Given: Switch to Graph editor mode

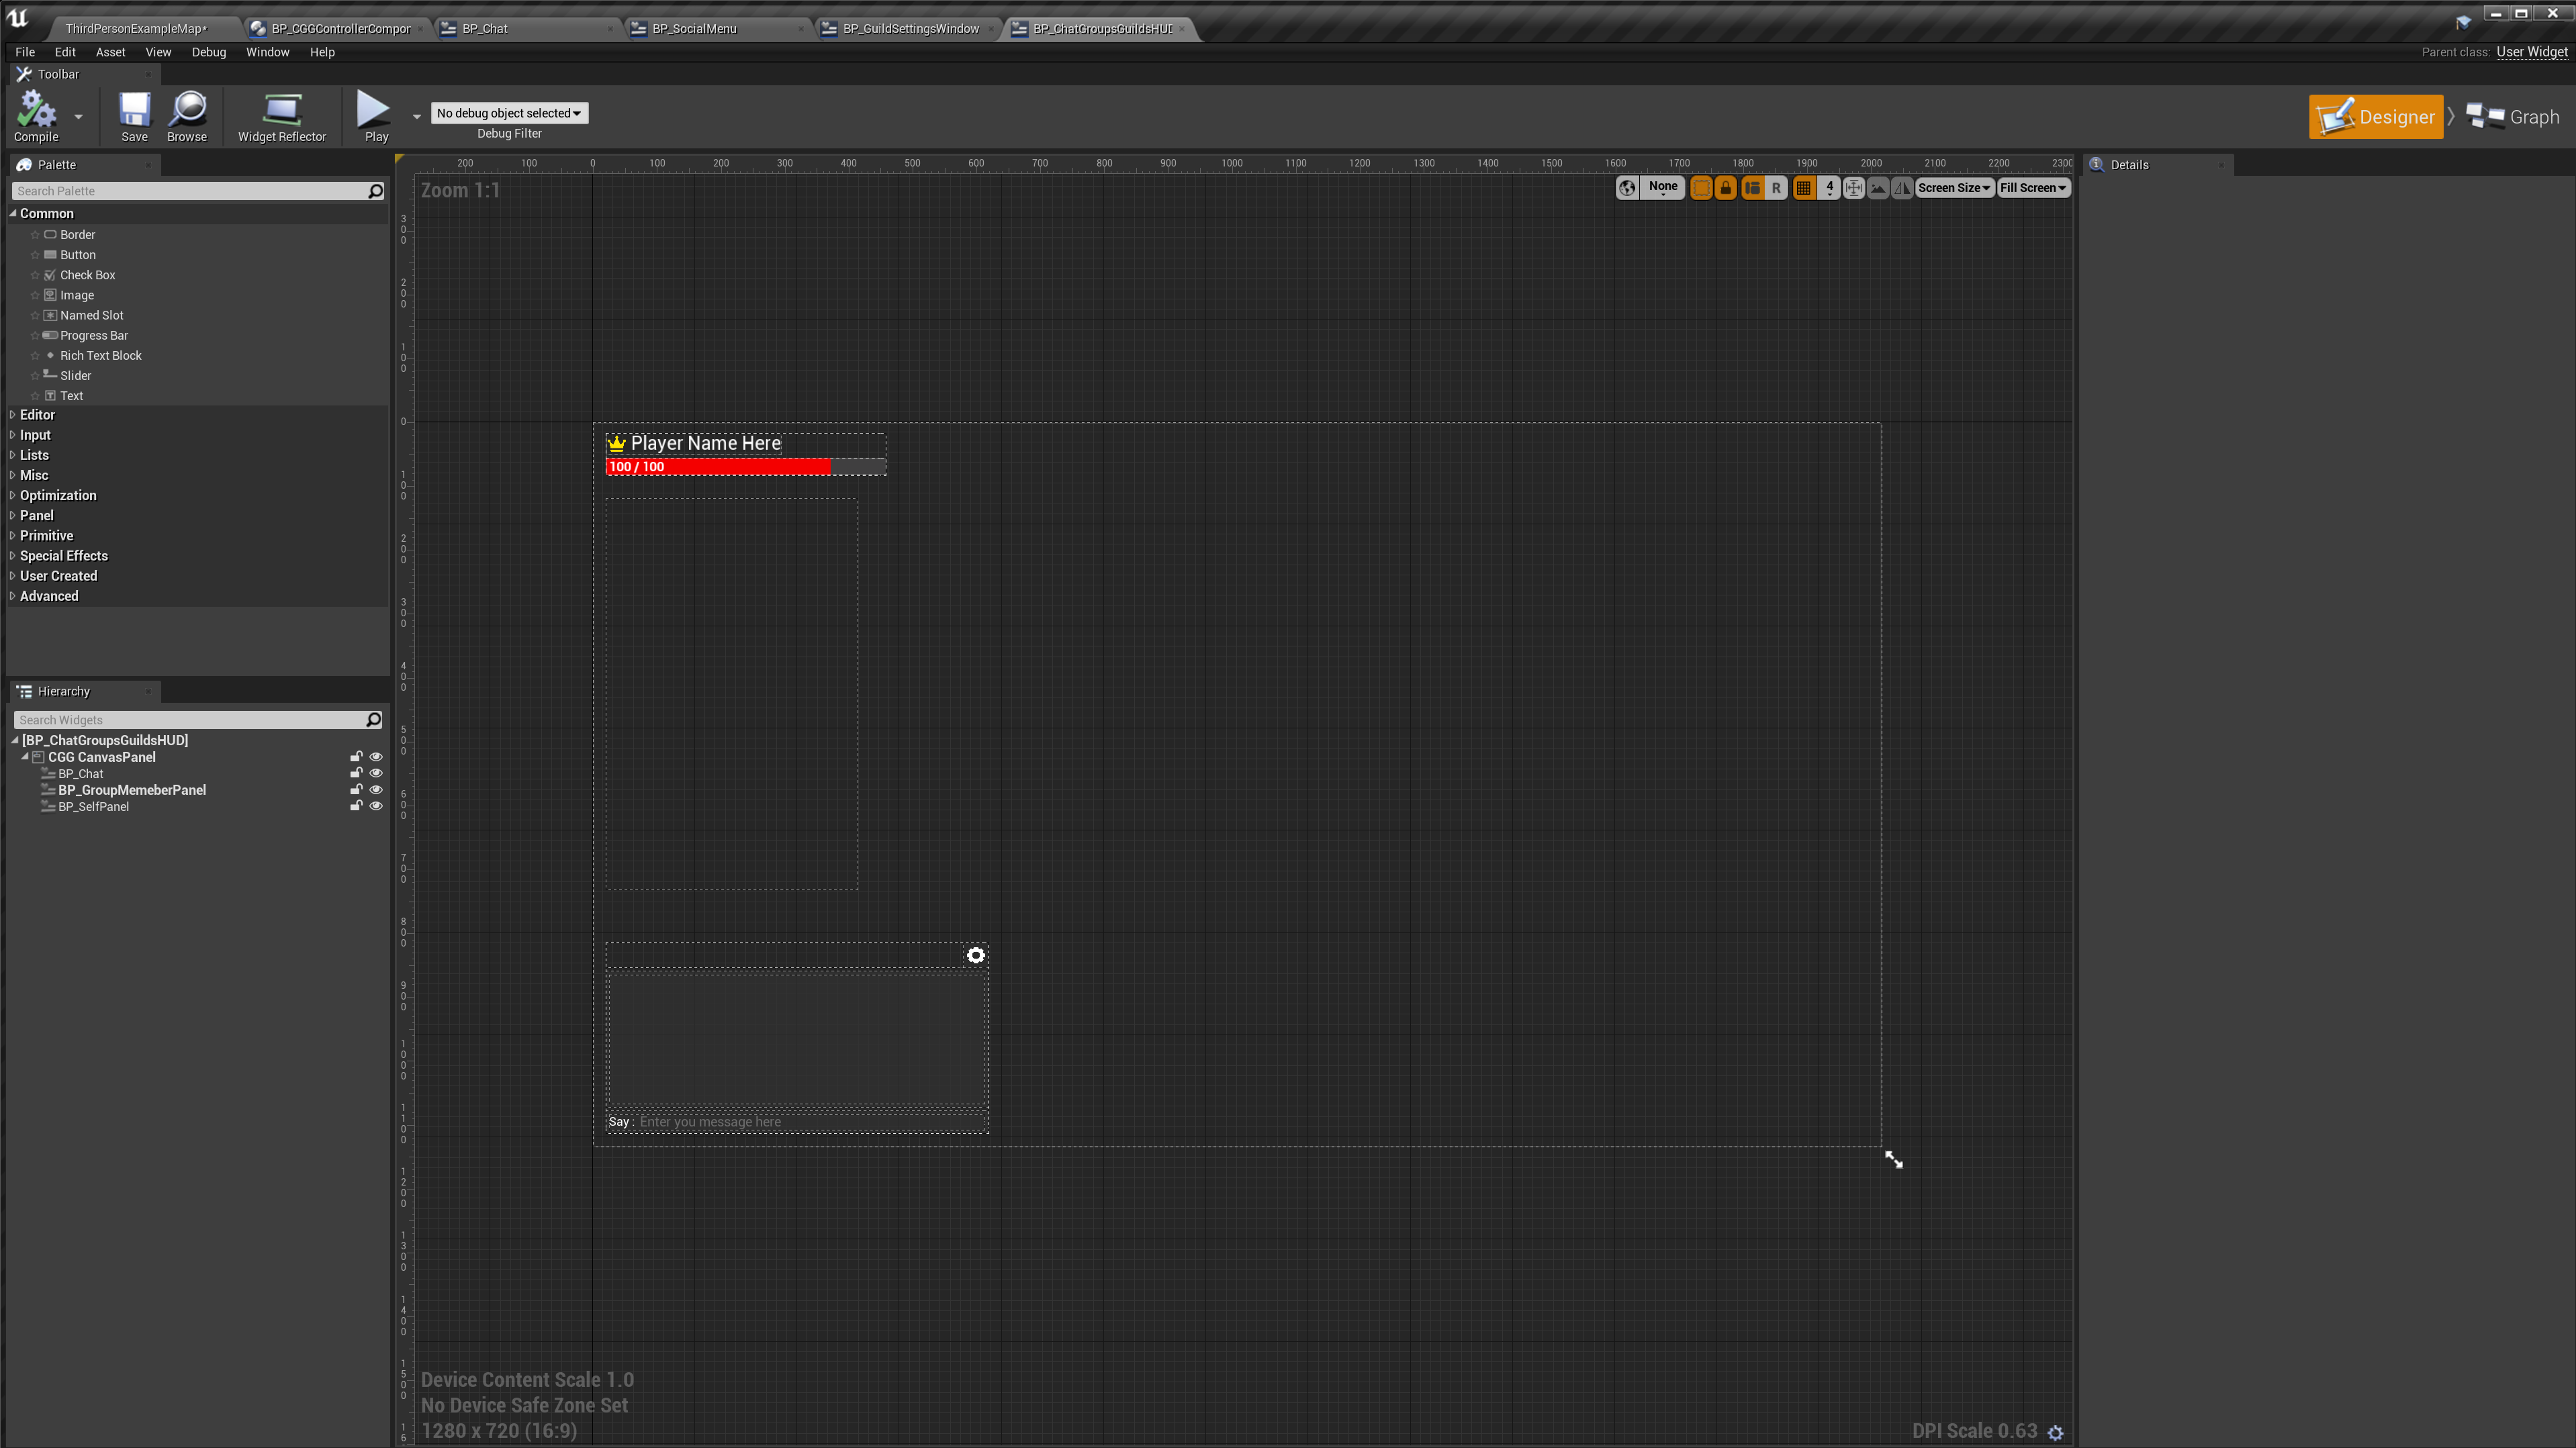Looking at the screenshot, I should [x=2514, y=117].
